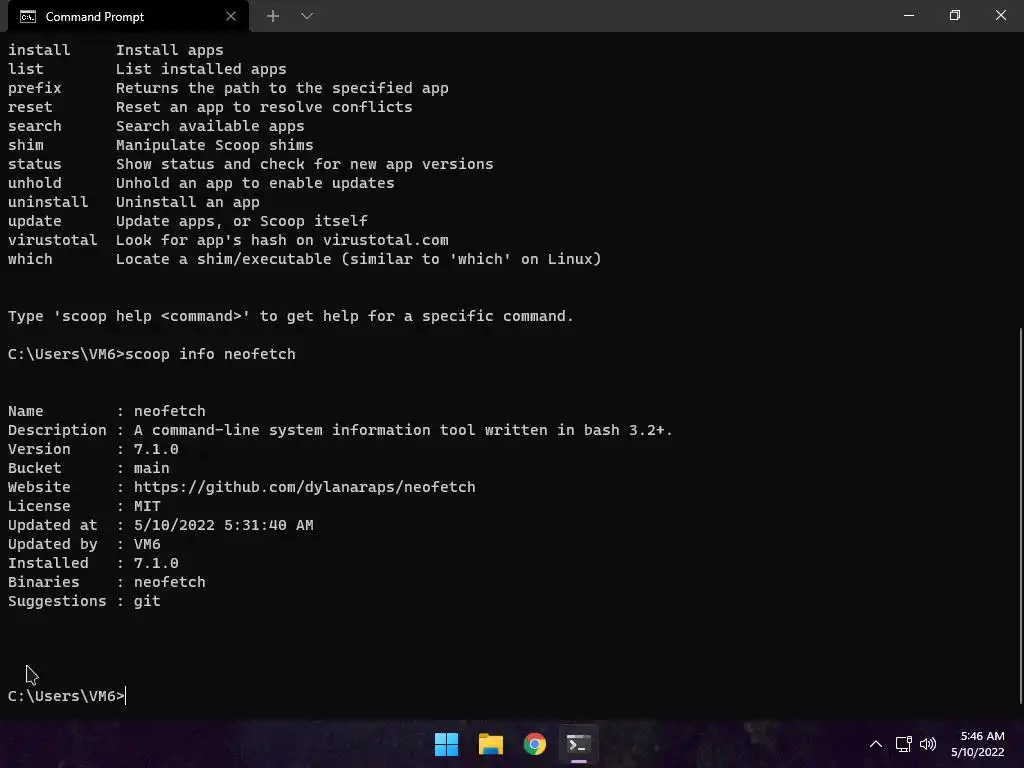The width and height of the screenshot is (1024, 768).
Task: Open File Explorer from taskbar
Action: 490,744
